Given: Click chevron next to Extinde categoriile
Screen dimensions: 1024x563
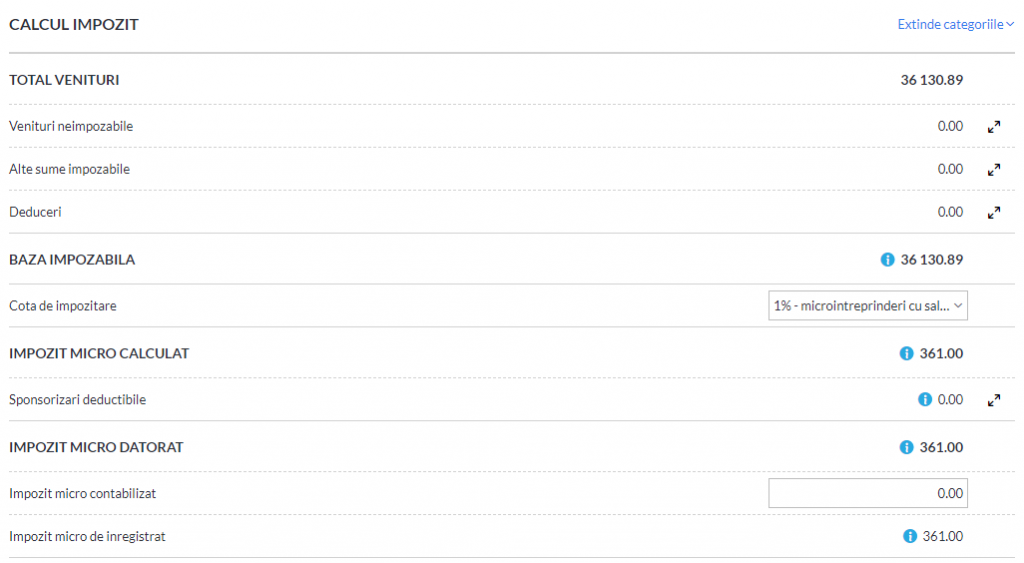Looking at the screenshot, I should click(x=1010, y=25).
